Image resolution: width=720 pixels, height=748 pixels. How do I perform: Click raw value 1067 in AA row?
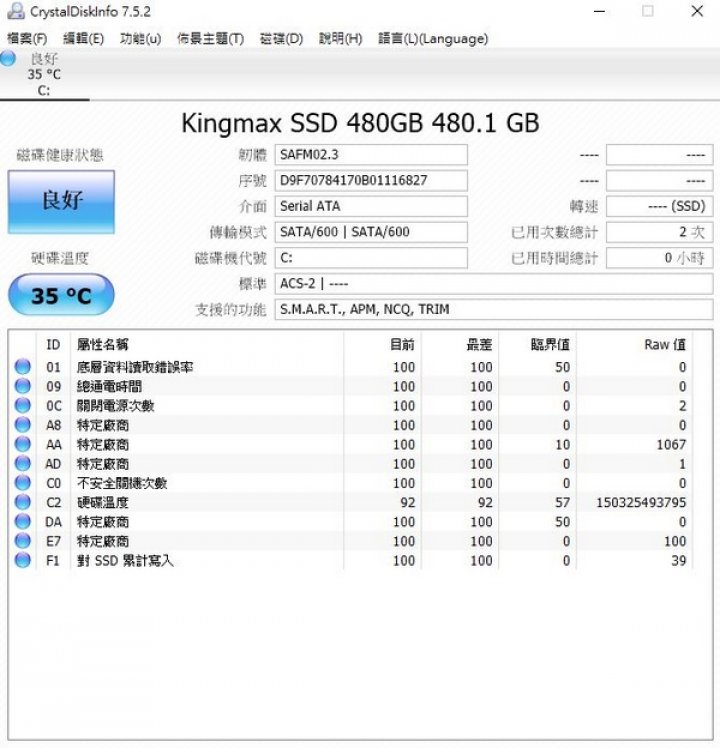tap(671, 445)
